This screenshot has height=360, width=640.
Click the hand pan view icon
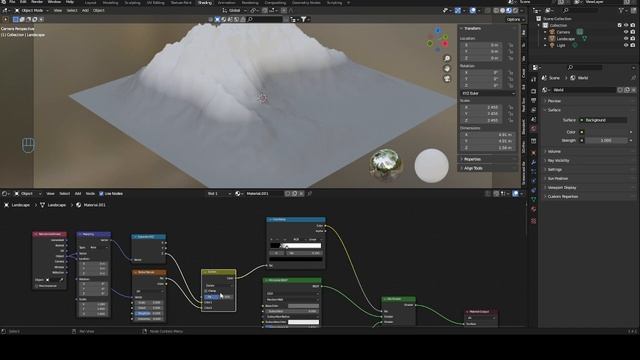[x=447, y=69]
